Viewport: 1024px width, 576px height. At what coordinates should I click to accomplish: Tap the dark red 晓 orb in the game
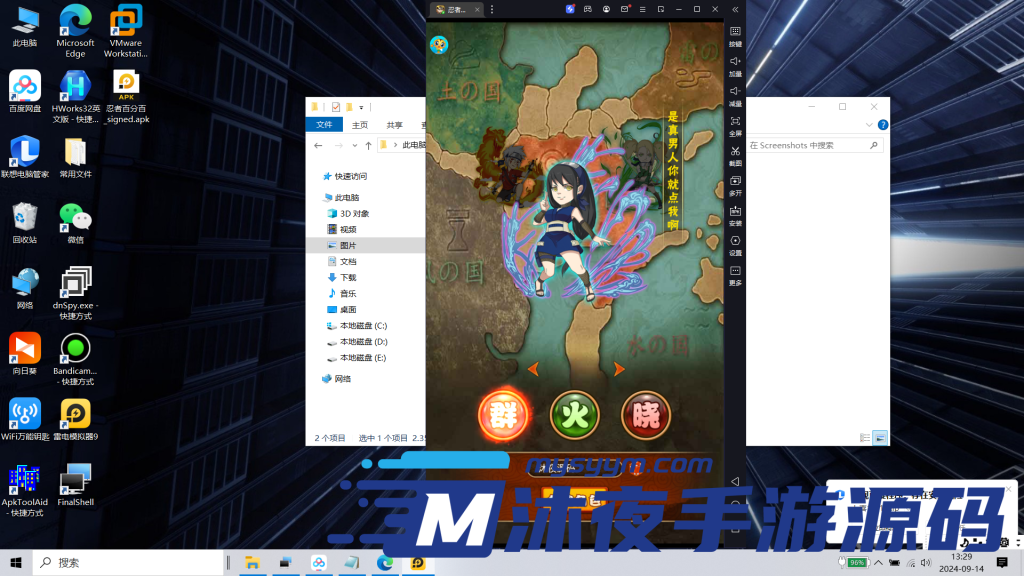tap(646, 411)
